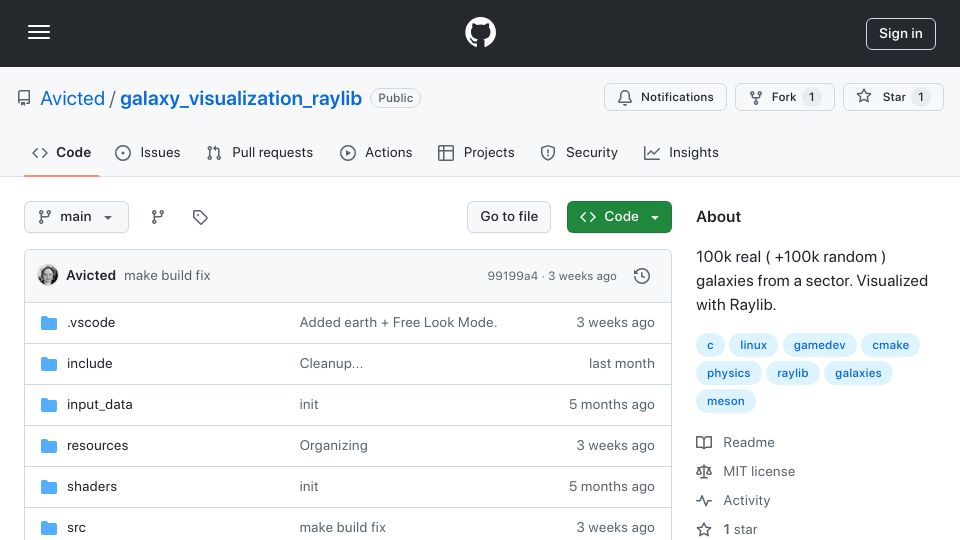The height and width of the screenshot is (540, 960).
Task: Open the src folder
Action: coord(76,528)
